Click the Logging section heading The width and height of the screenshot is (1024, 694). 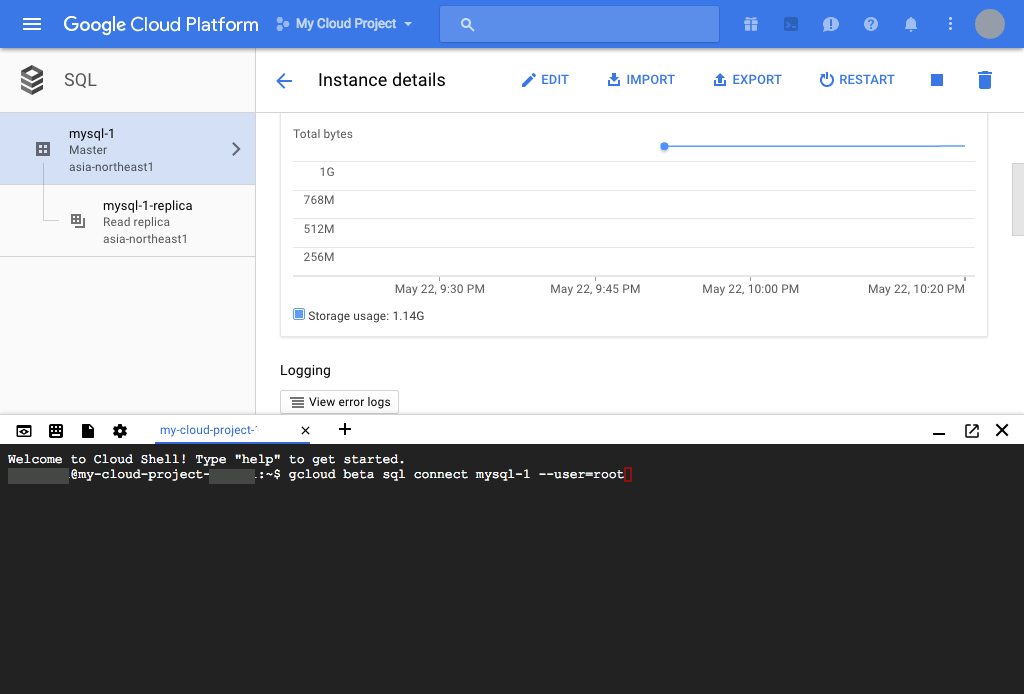tap(305, 370)
